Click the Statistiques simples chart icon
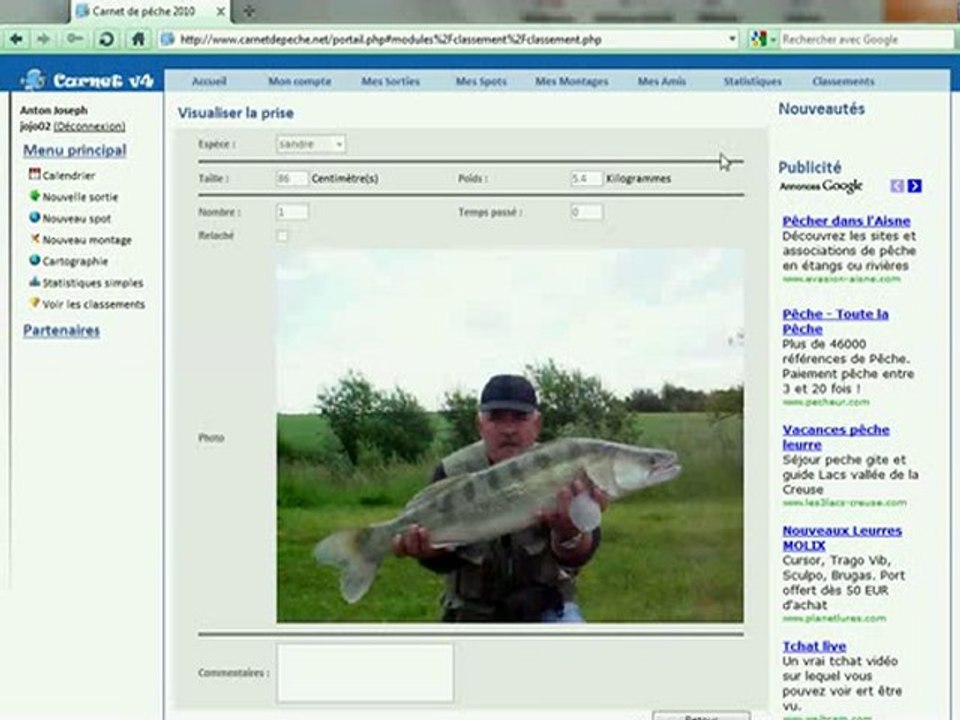 pos(34,282)
